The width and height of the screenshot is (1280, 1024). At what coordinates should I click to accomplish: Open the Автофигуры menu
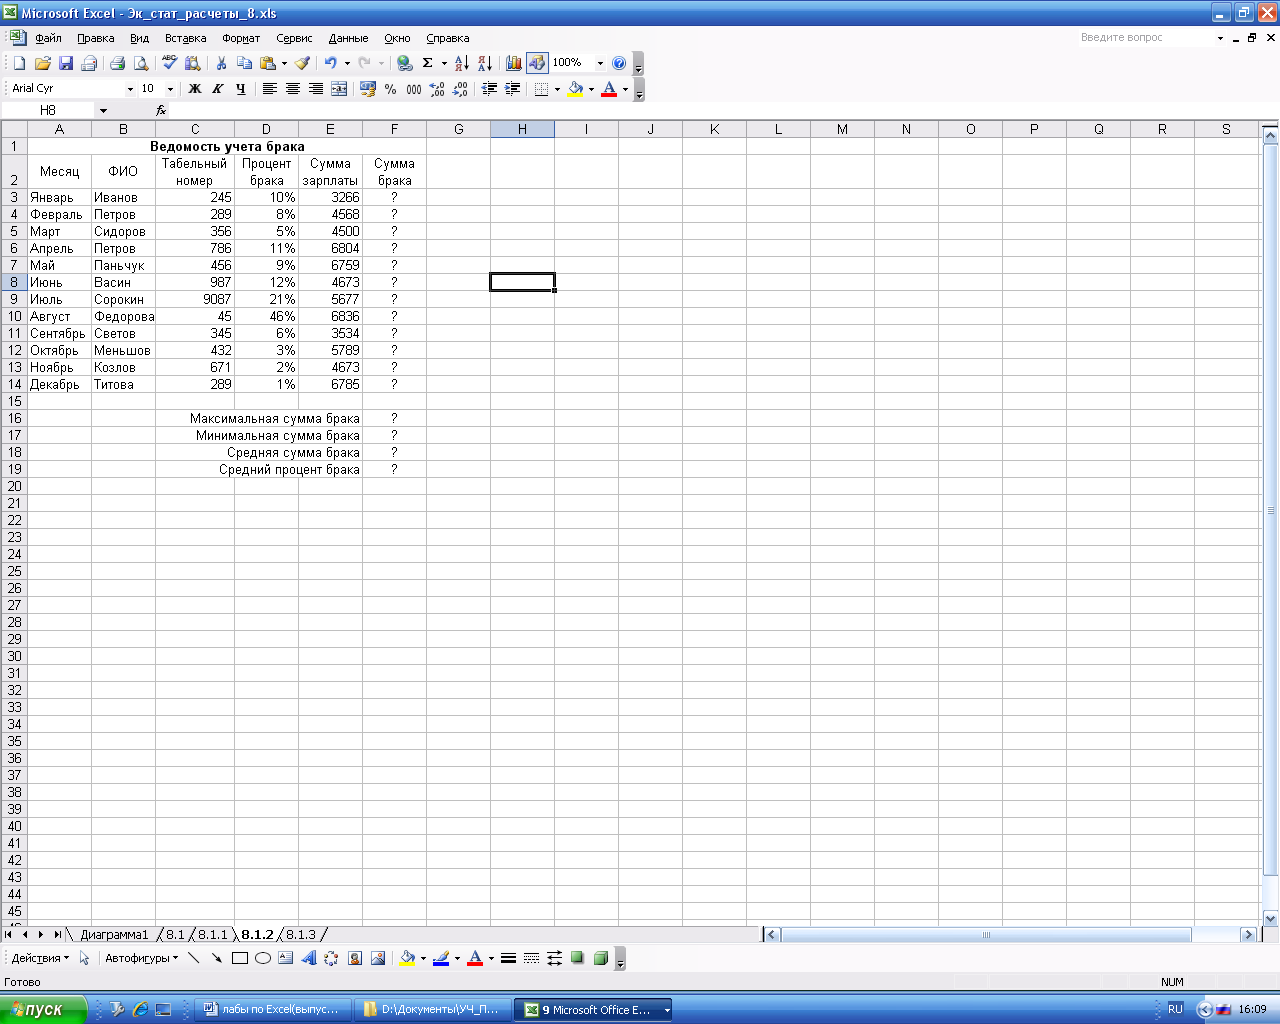pos(141,958)
